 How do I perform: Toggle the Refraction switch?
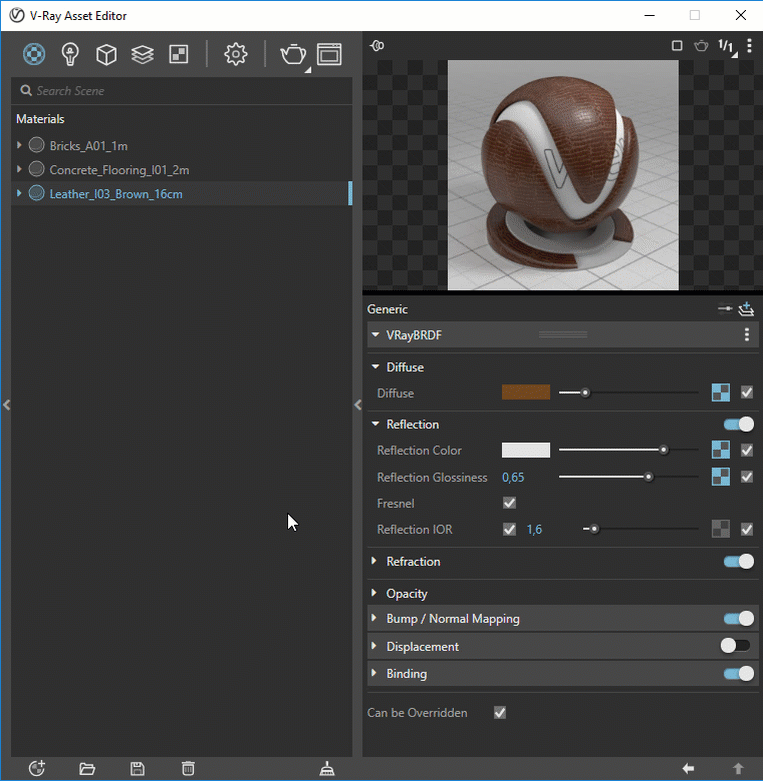(739, 561)
